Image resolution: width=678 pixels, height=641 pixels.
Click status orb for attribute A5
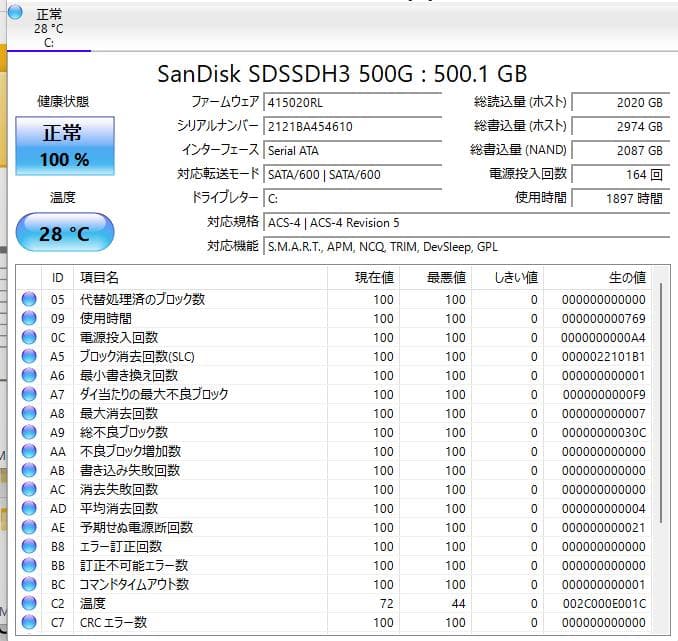pos(29,356)
